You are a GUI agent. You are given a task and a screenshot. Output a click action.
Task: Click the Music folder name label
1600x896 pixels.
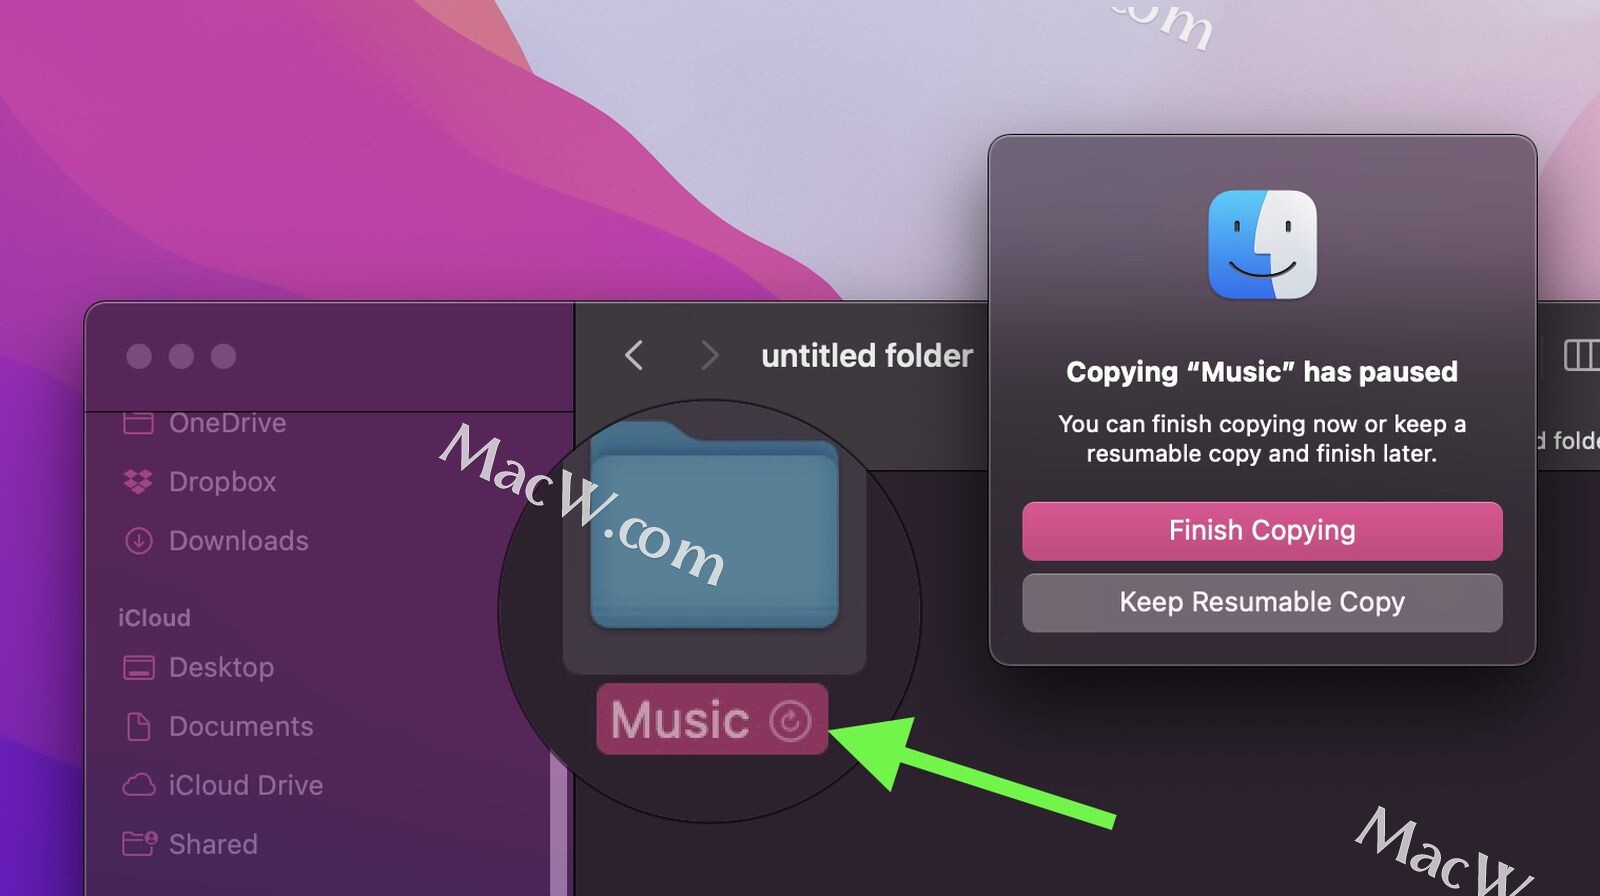[680, 720]
